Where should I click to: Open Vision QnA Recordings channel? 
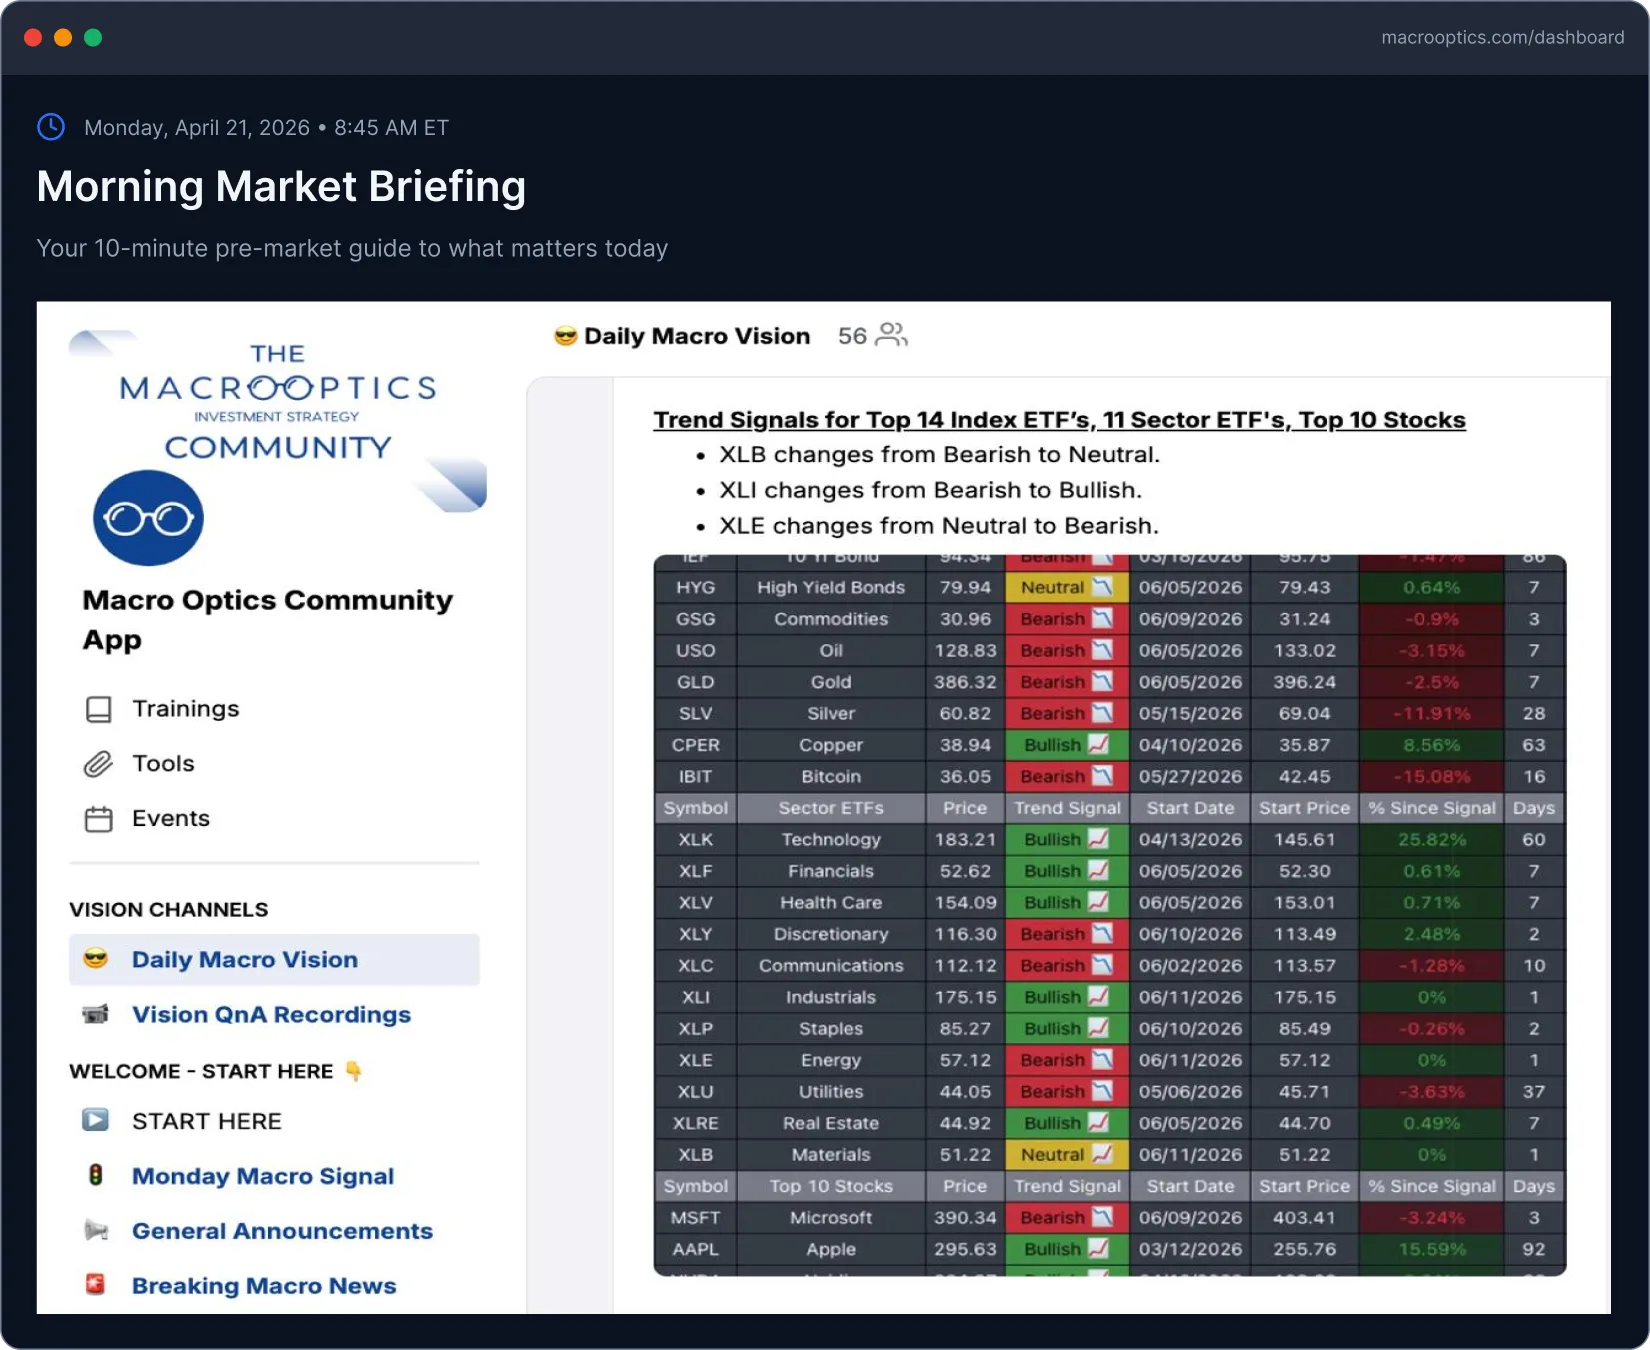pos(271,1015)
